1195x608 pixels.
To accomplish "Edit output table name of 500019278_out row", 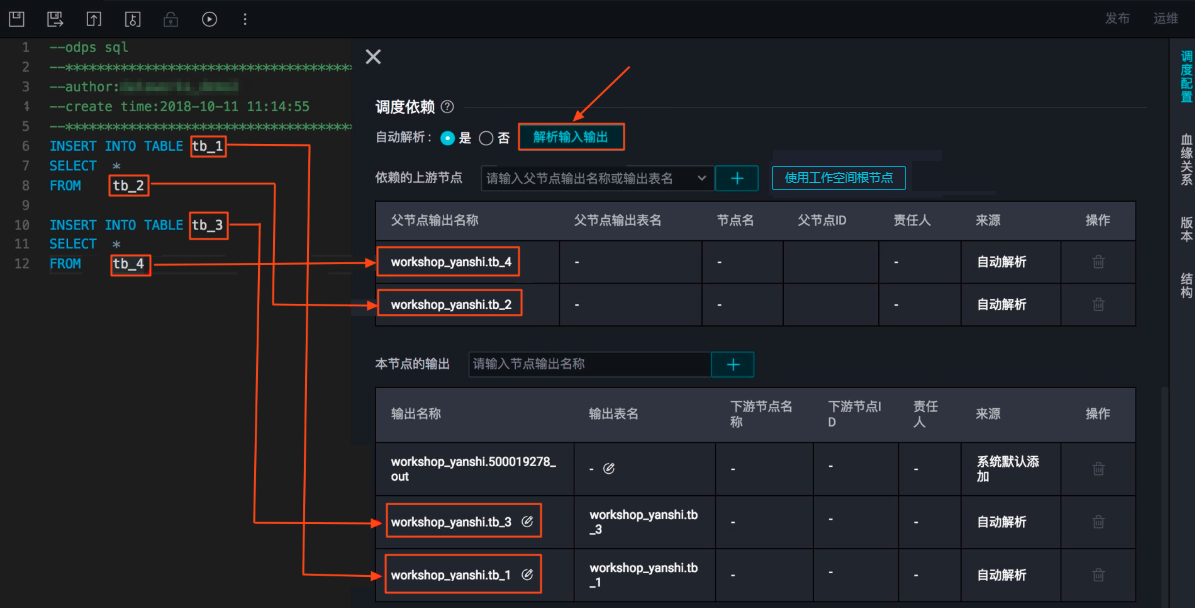I will 609,469.
